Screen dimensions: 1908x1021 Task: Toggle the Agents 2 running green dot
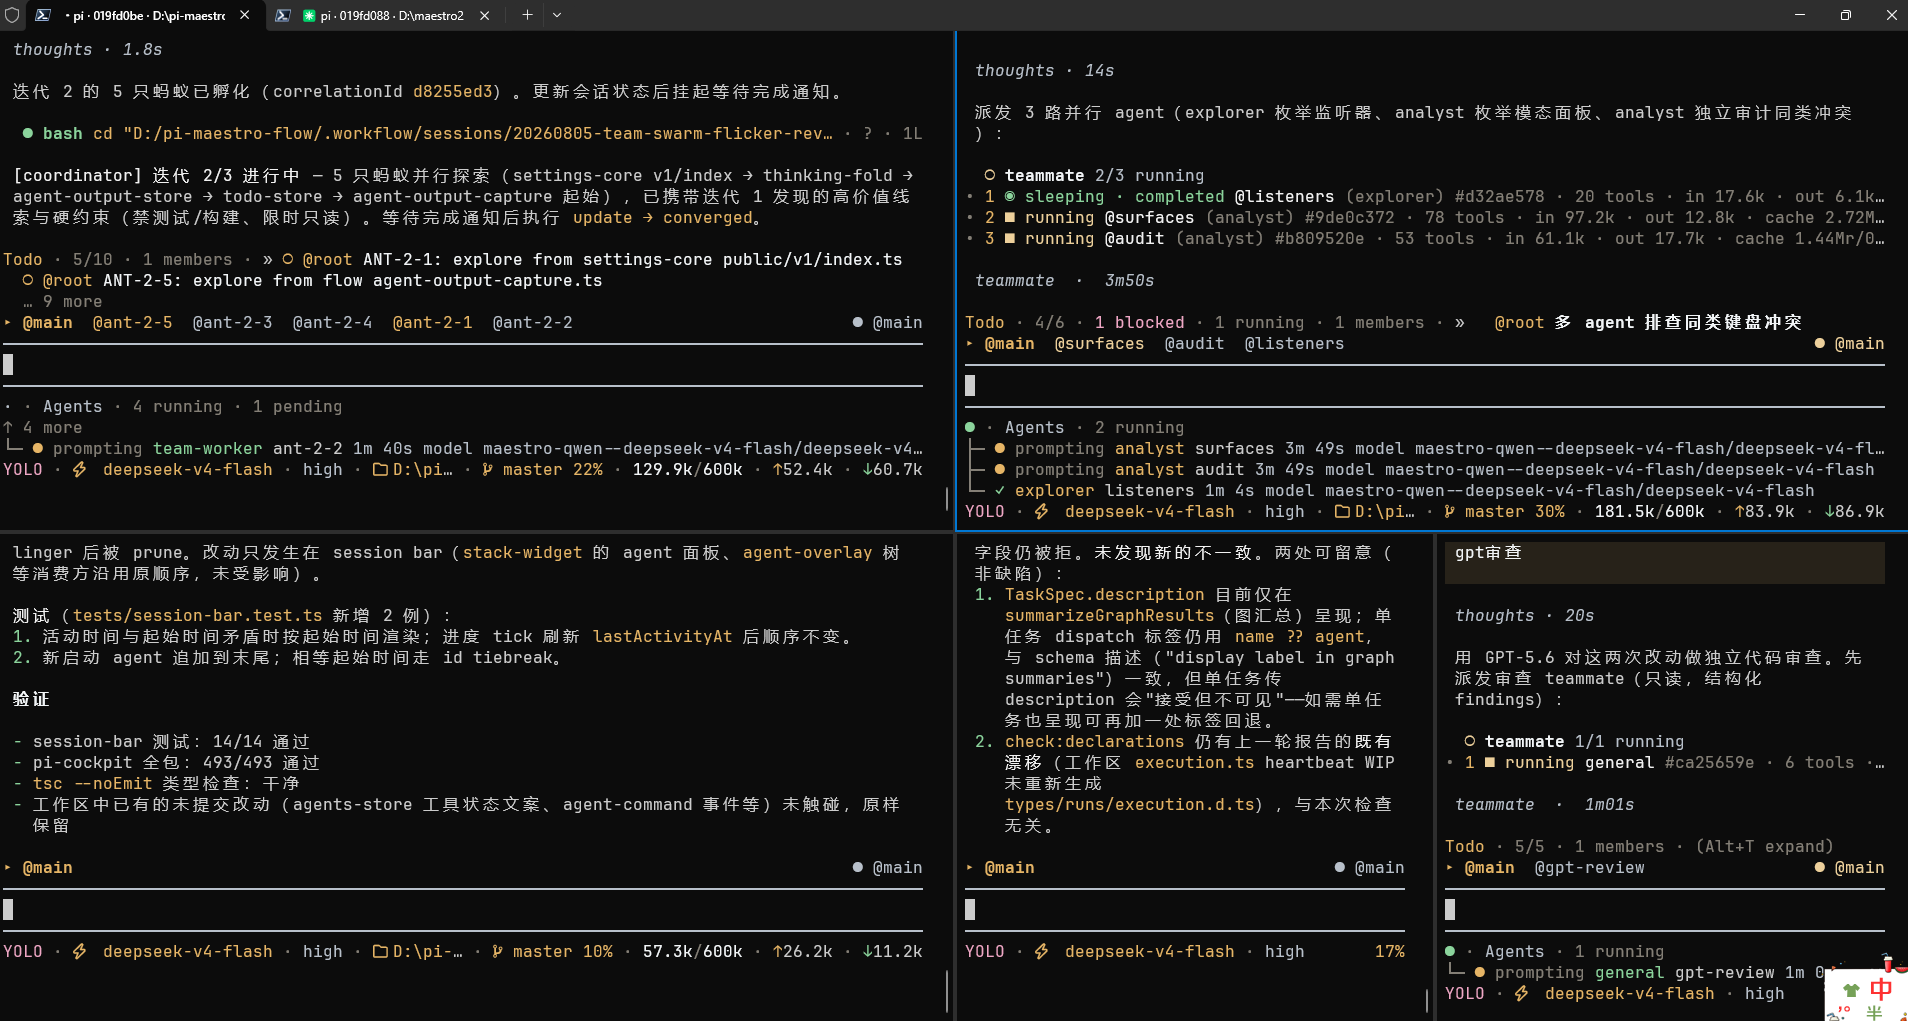pyautogui.click(x=969, y=428)
